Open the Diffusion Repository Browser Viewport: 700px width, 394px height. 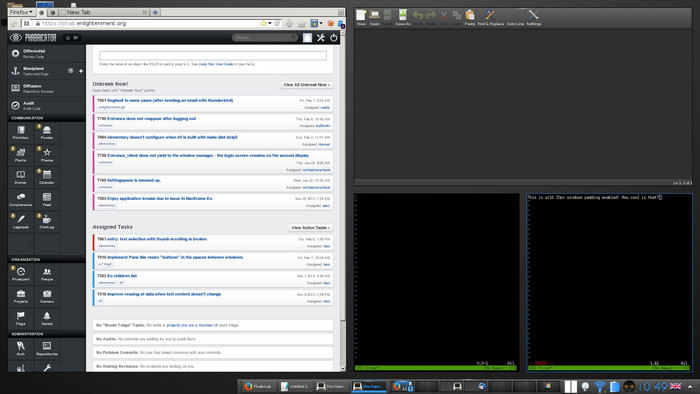[46, 88]
